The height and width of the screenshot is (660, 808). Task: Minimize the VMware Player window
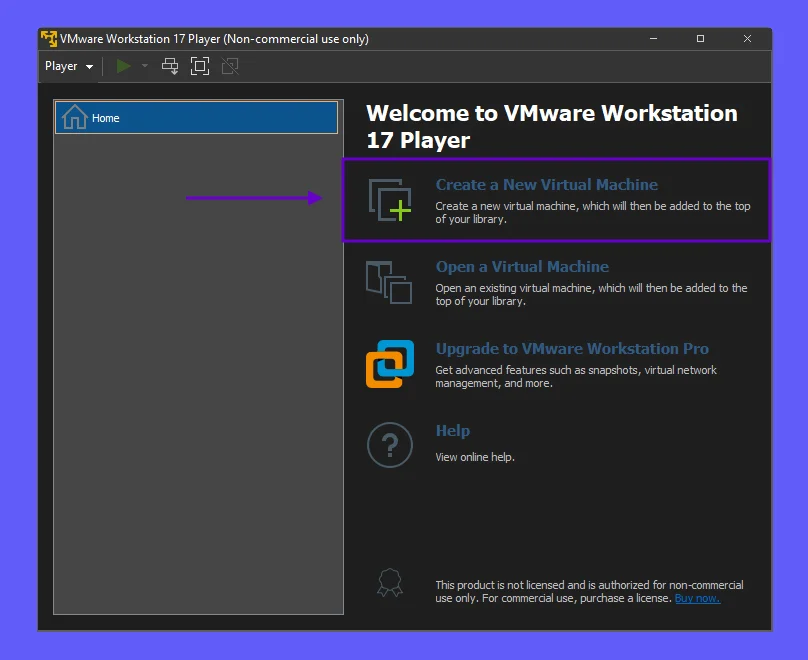coord(654,39)
